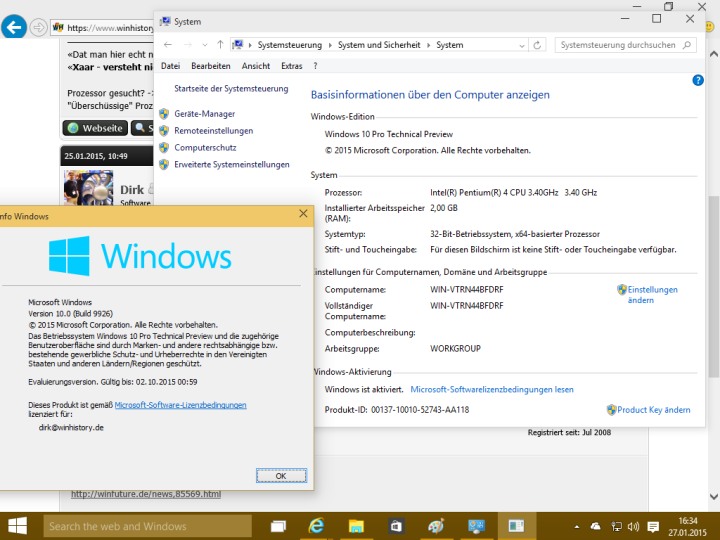Click Search the web and Windows box
Screen dimensions: 720x540
[x=147, y=526]
